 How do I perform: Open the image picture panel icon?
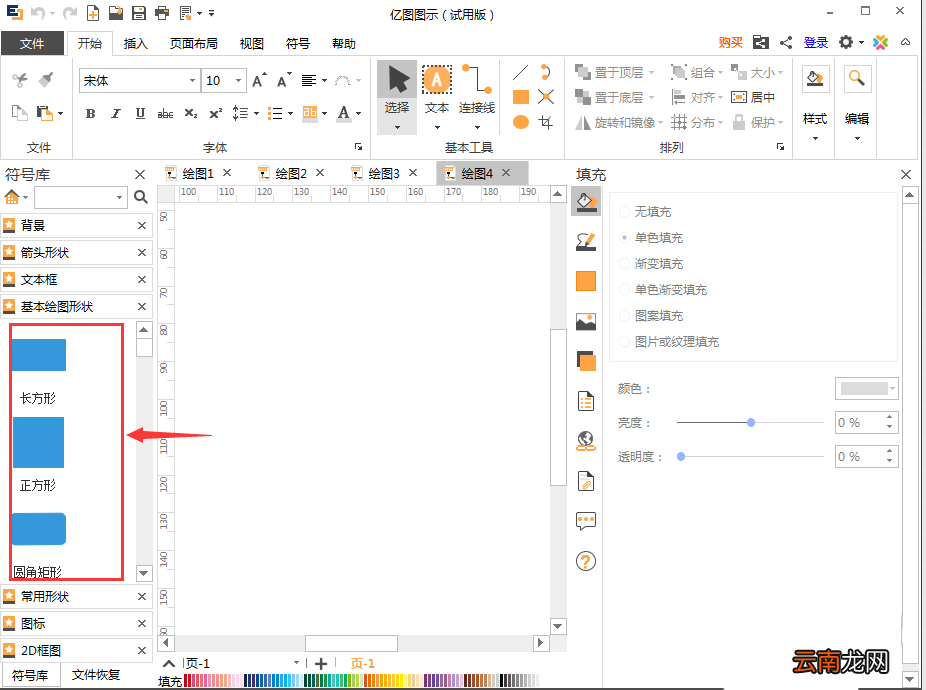point(586,321)
